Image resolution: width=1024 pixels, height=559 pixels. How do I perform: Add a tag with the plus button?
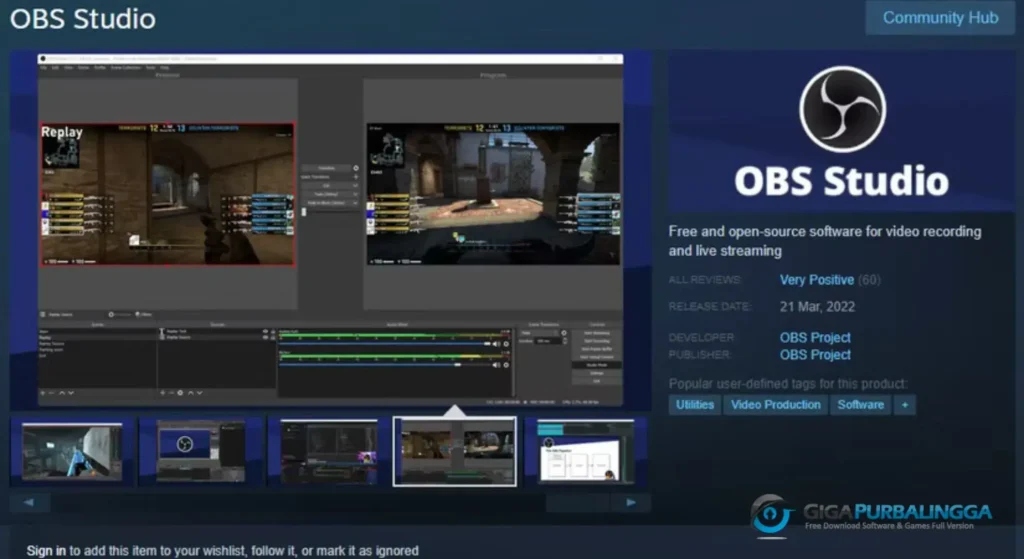tap(904, 405)
